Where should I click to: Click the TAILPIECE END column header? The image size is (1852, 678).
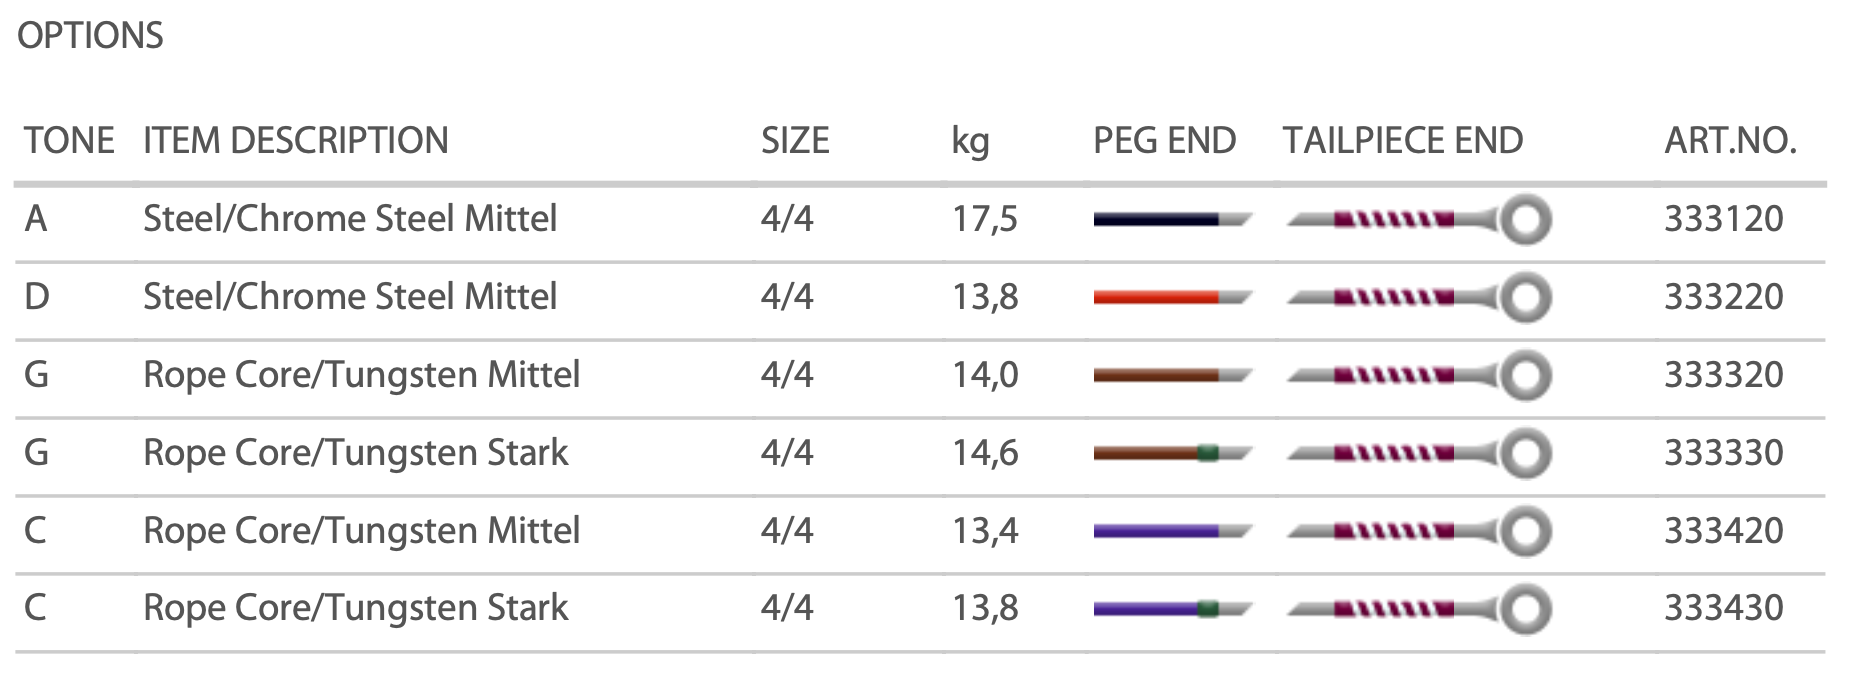pos(1402,141)
